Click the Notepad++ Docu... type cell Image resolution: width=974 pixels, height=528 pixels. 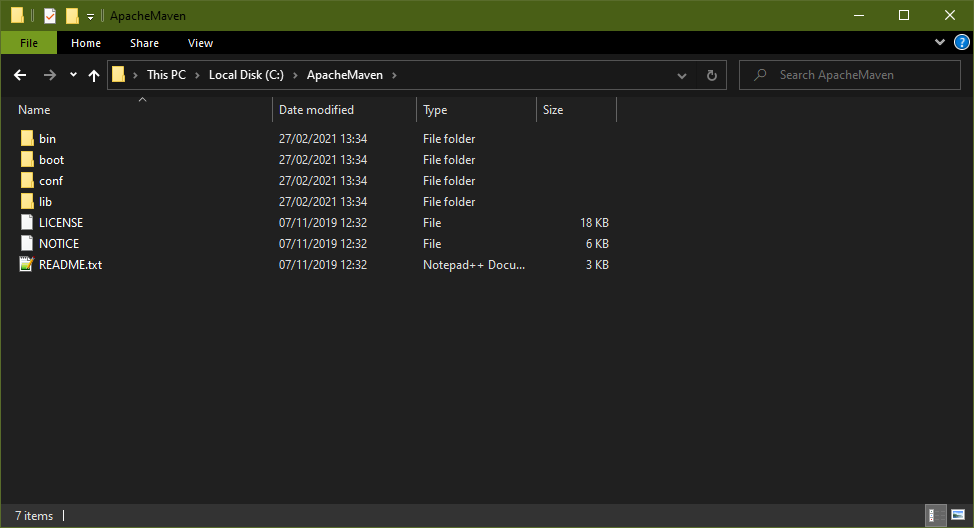pos(474,265)
